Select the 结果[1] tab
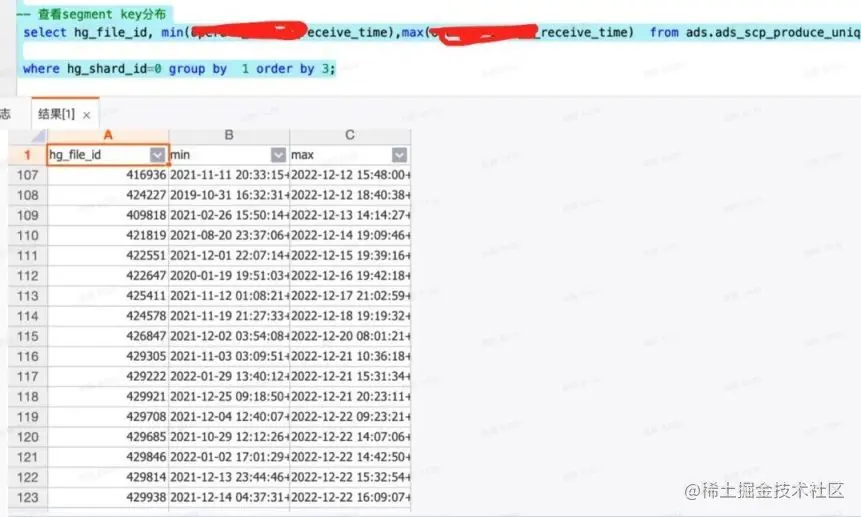The height and width of the screenshot is (517, 861). click(x=57, y=114)
